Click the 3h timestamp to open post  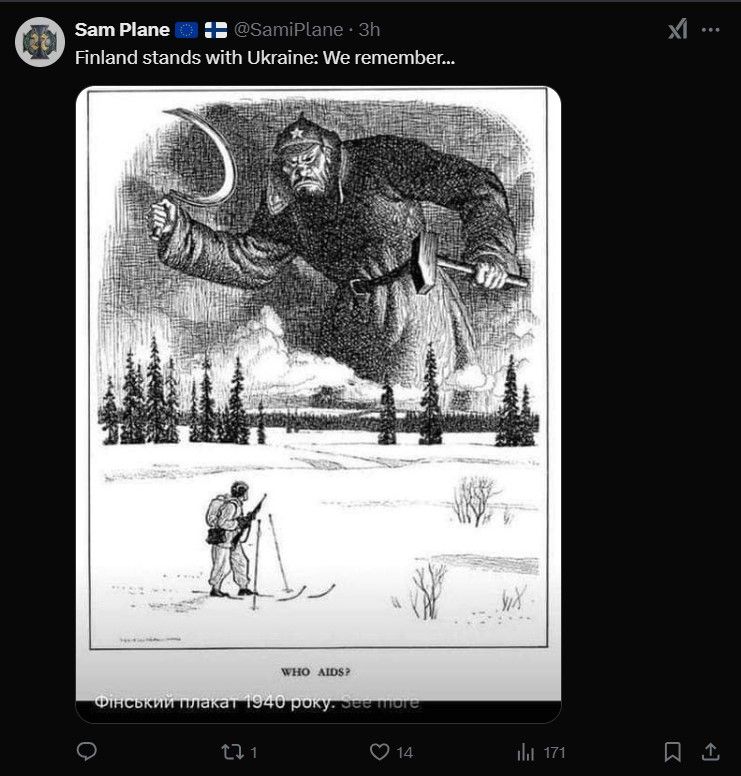(x=369, y=30)
